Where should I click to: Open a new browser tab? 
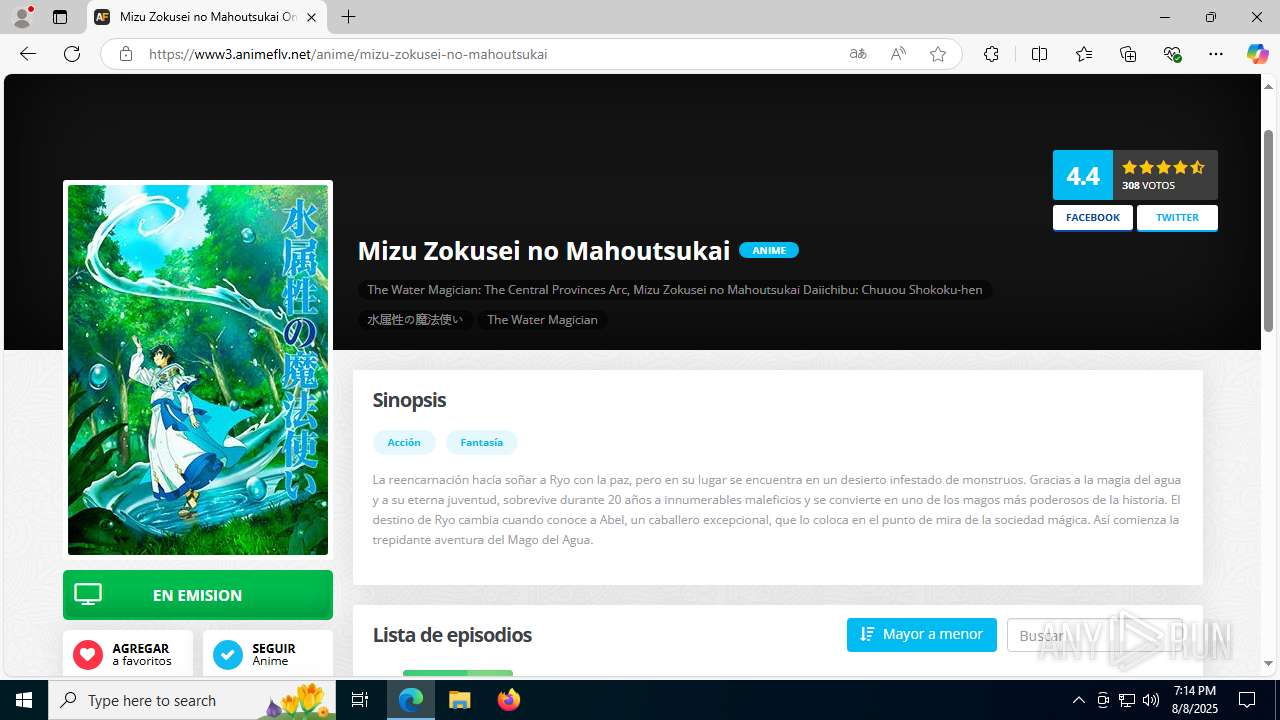348,17
